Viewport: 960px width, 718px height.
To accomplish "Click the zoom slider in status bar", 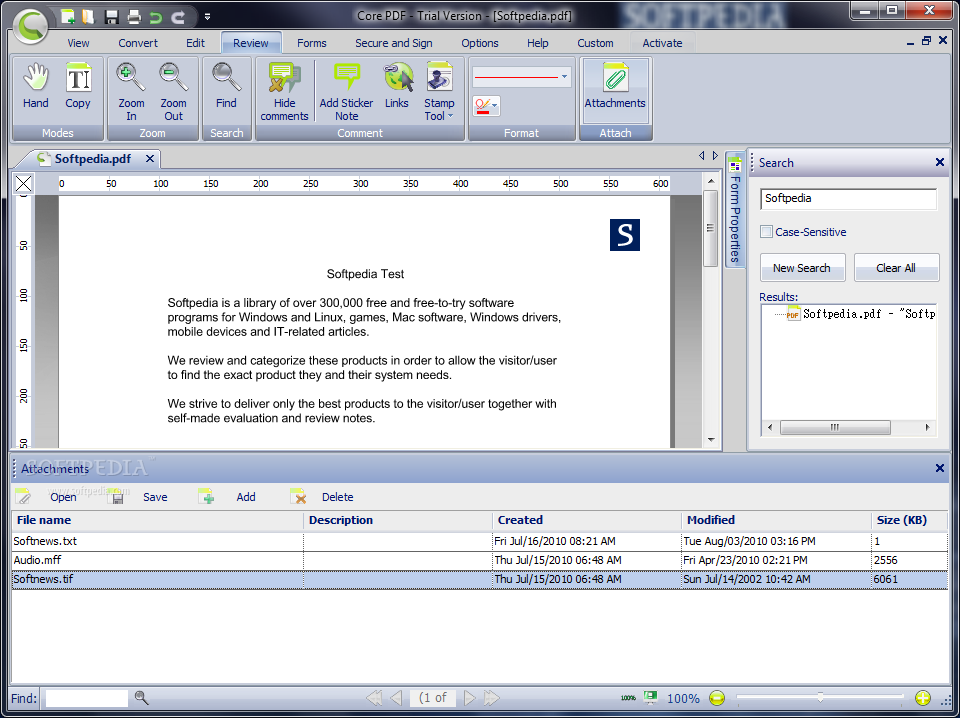I will click(820, 697).
